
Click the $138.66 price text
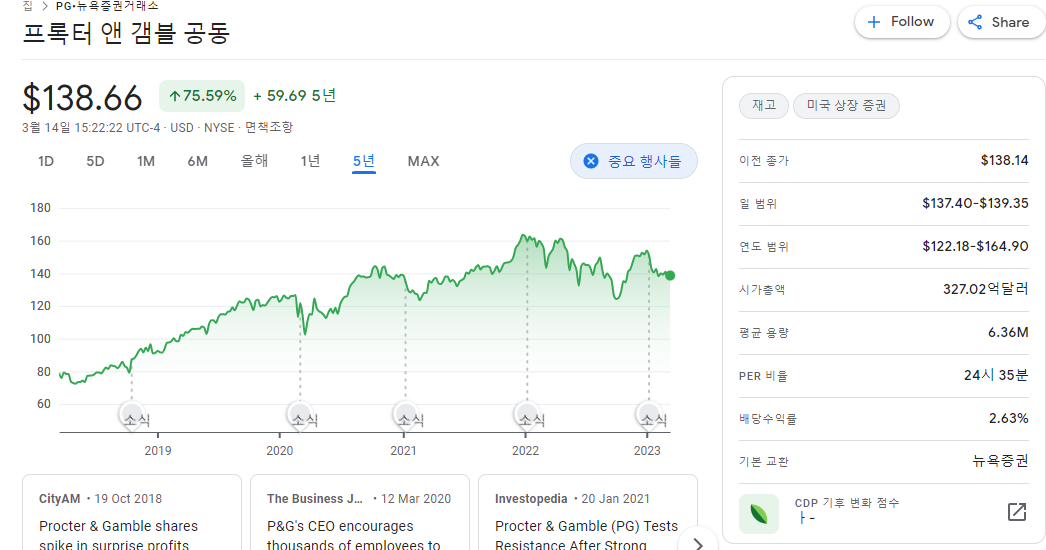coord(82,97)
